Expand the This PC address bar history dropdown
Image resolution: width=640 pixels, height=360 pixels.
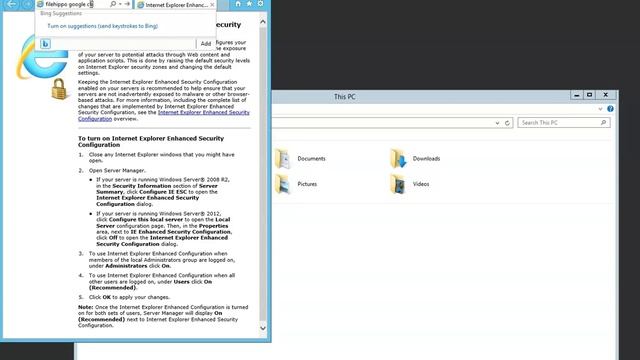coord(497,123)
